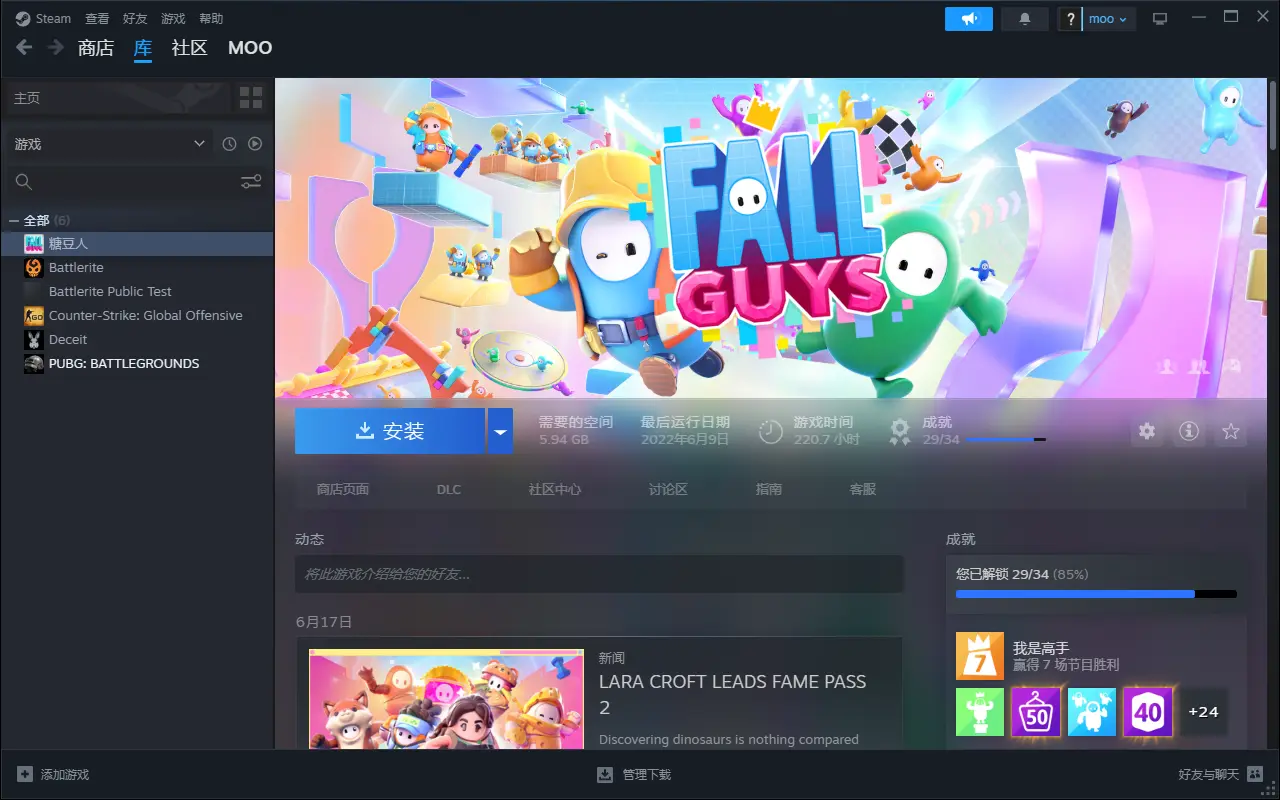Click the header achievement progress bar 29/34
The width and height of the screenshot is (1280, 800).
point(1006,440)
